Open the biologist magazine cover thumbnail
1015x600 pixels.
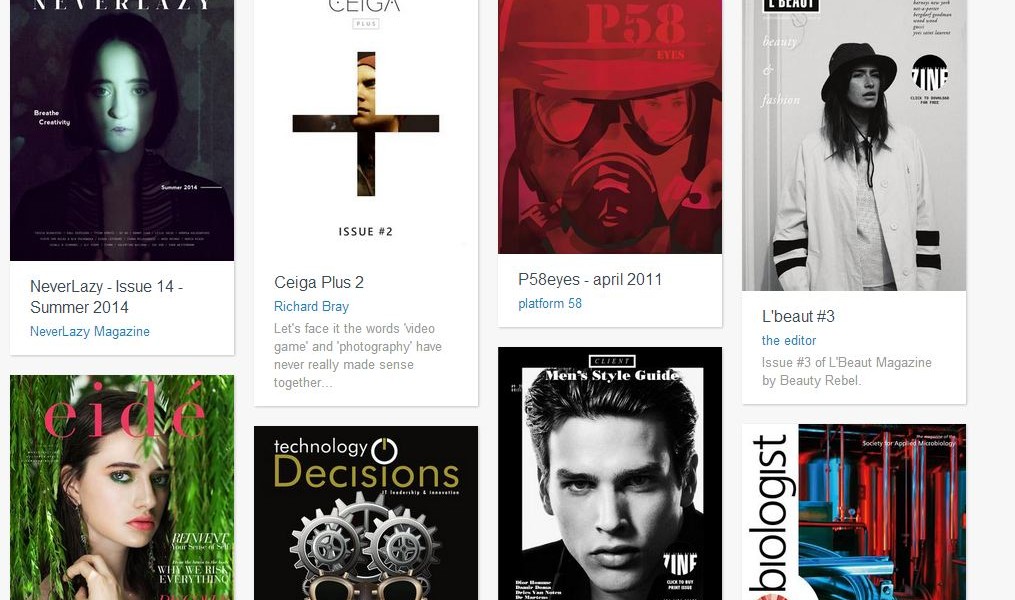pos(854,512)
